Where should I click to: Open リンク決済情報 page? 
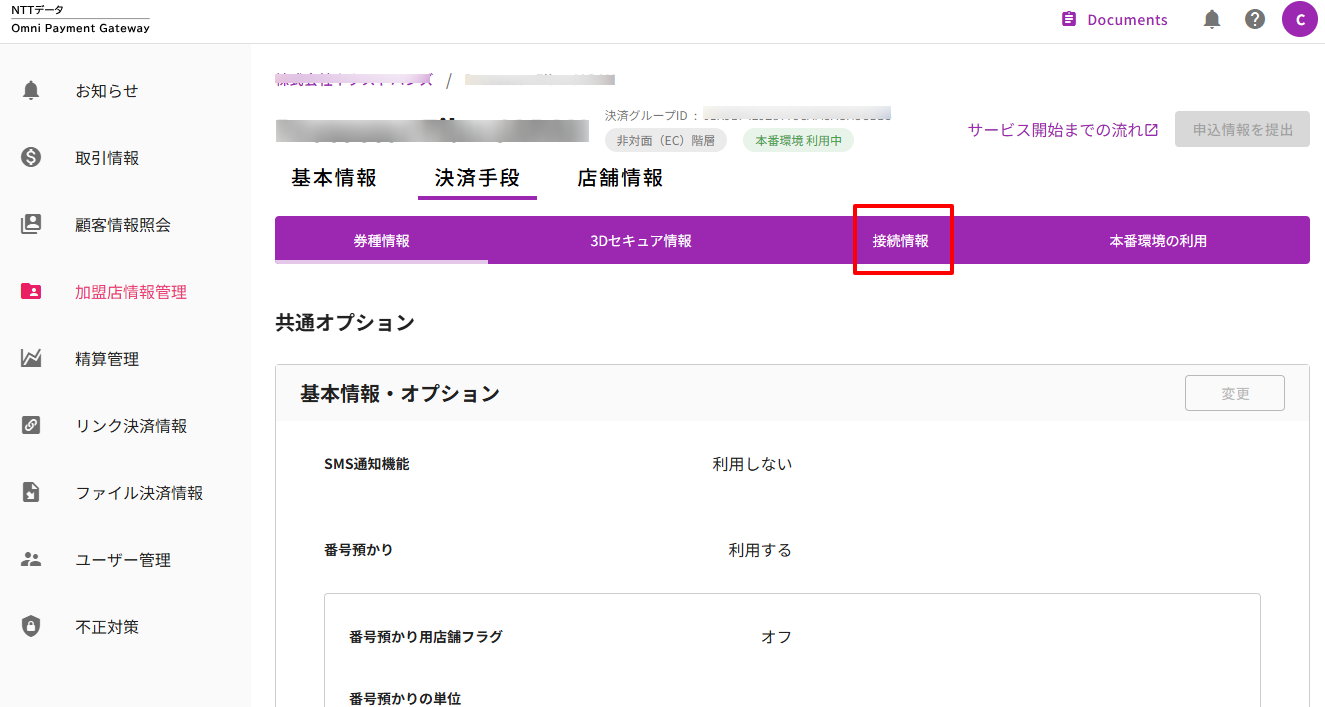click(131, 426)
